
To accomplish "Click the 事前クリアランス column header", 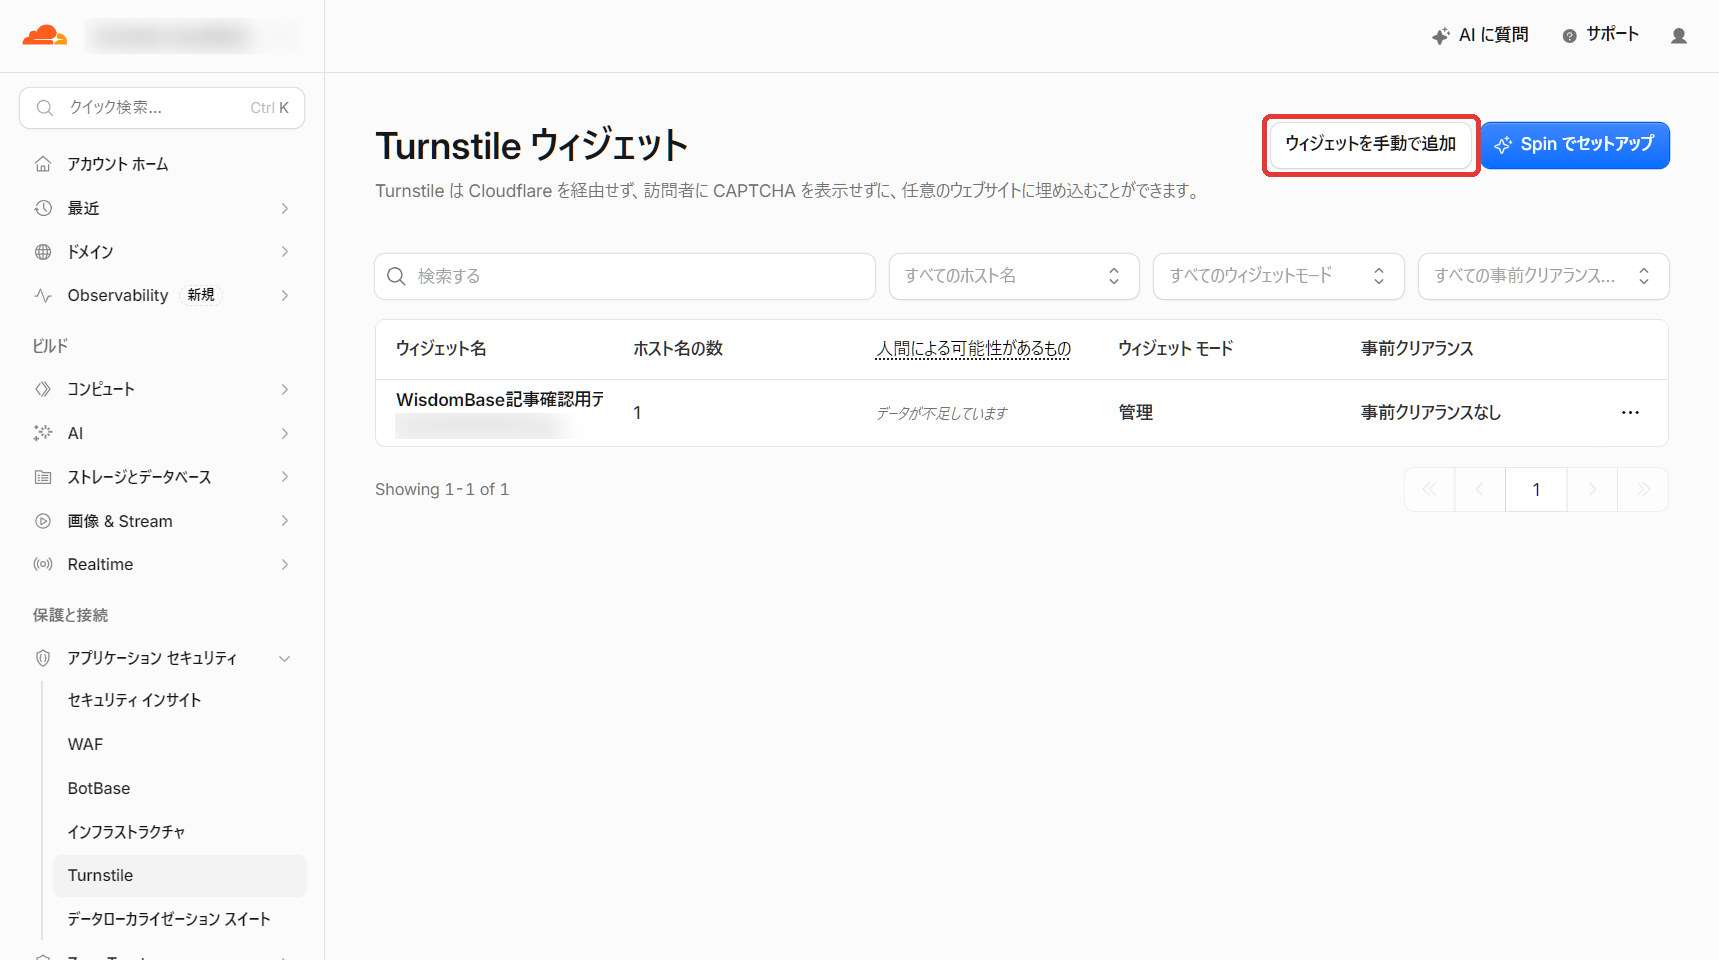I will coord(1417,348).
